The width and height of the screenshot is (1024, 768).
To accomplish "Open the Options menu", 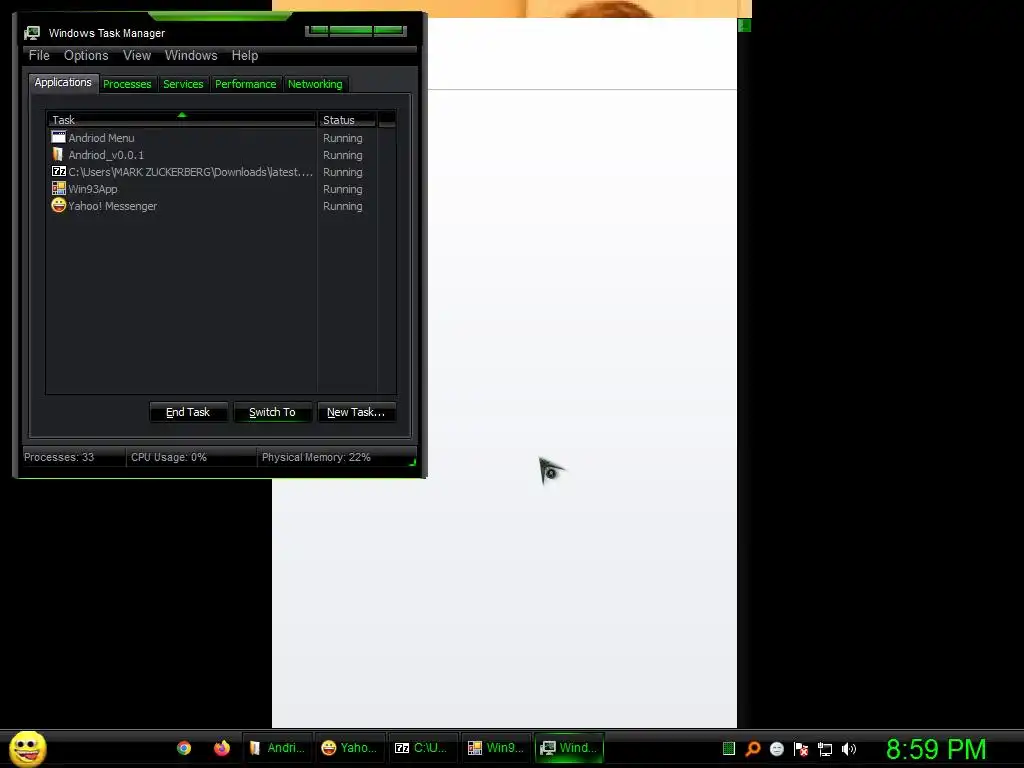I will (86, 56).
